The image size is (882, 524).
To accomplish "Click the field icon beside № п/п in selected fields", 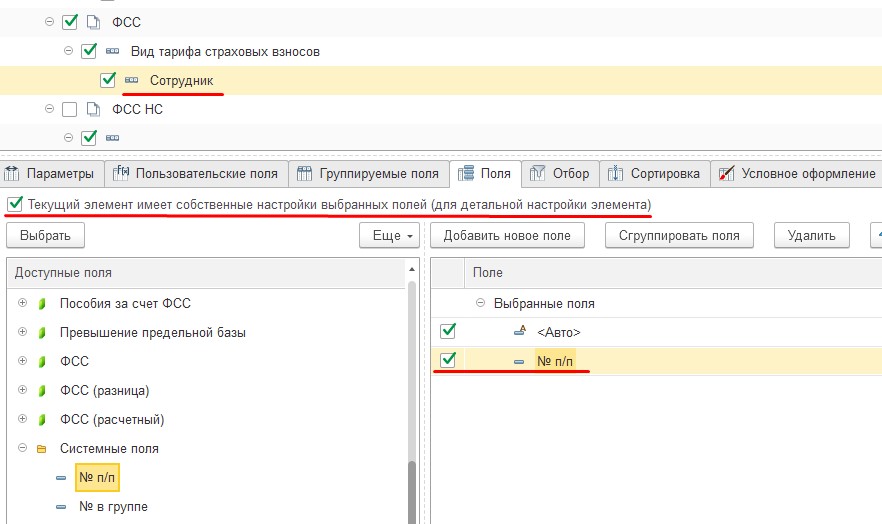I will click(519, 362).
